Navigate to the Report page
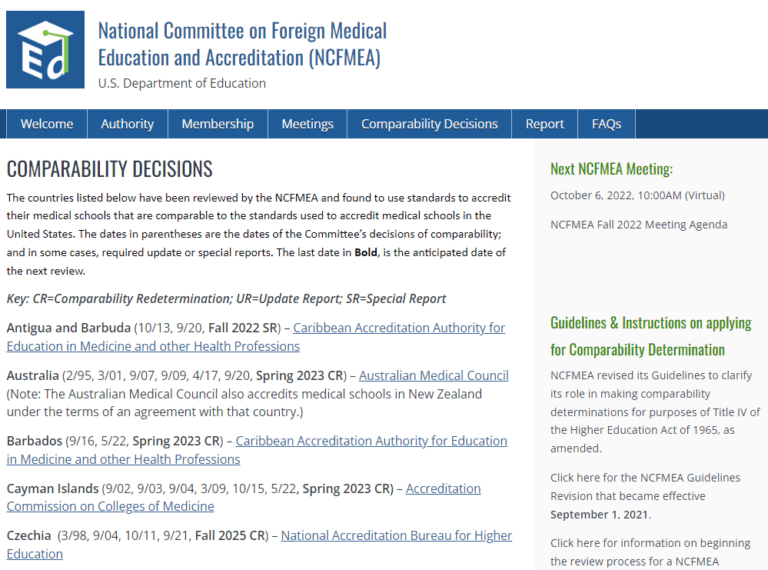This screenshot has height=570, width=768. (x=544, y=124)
